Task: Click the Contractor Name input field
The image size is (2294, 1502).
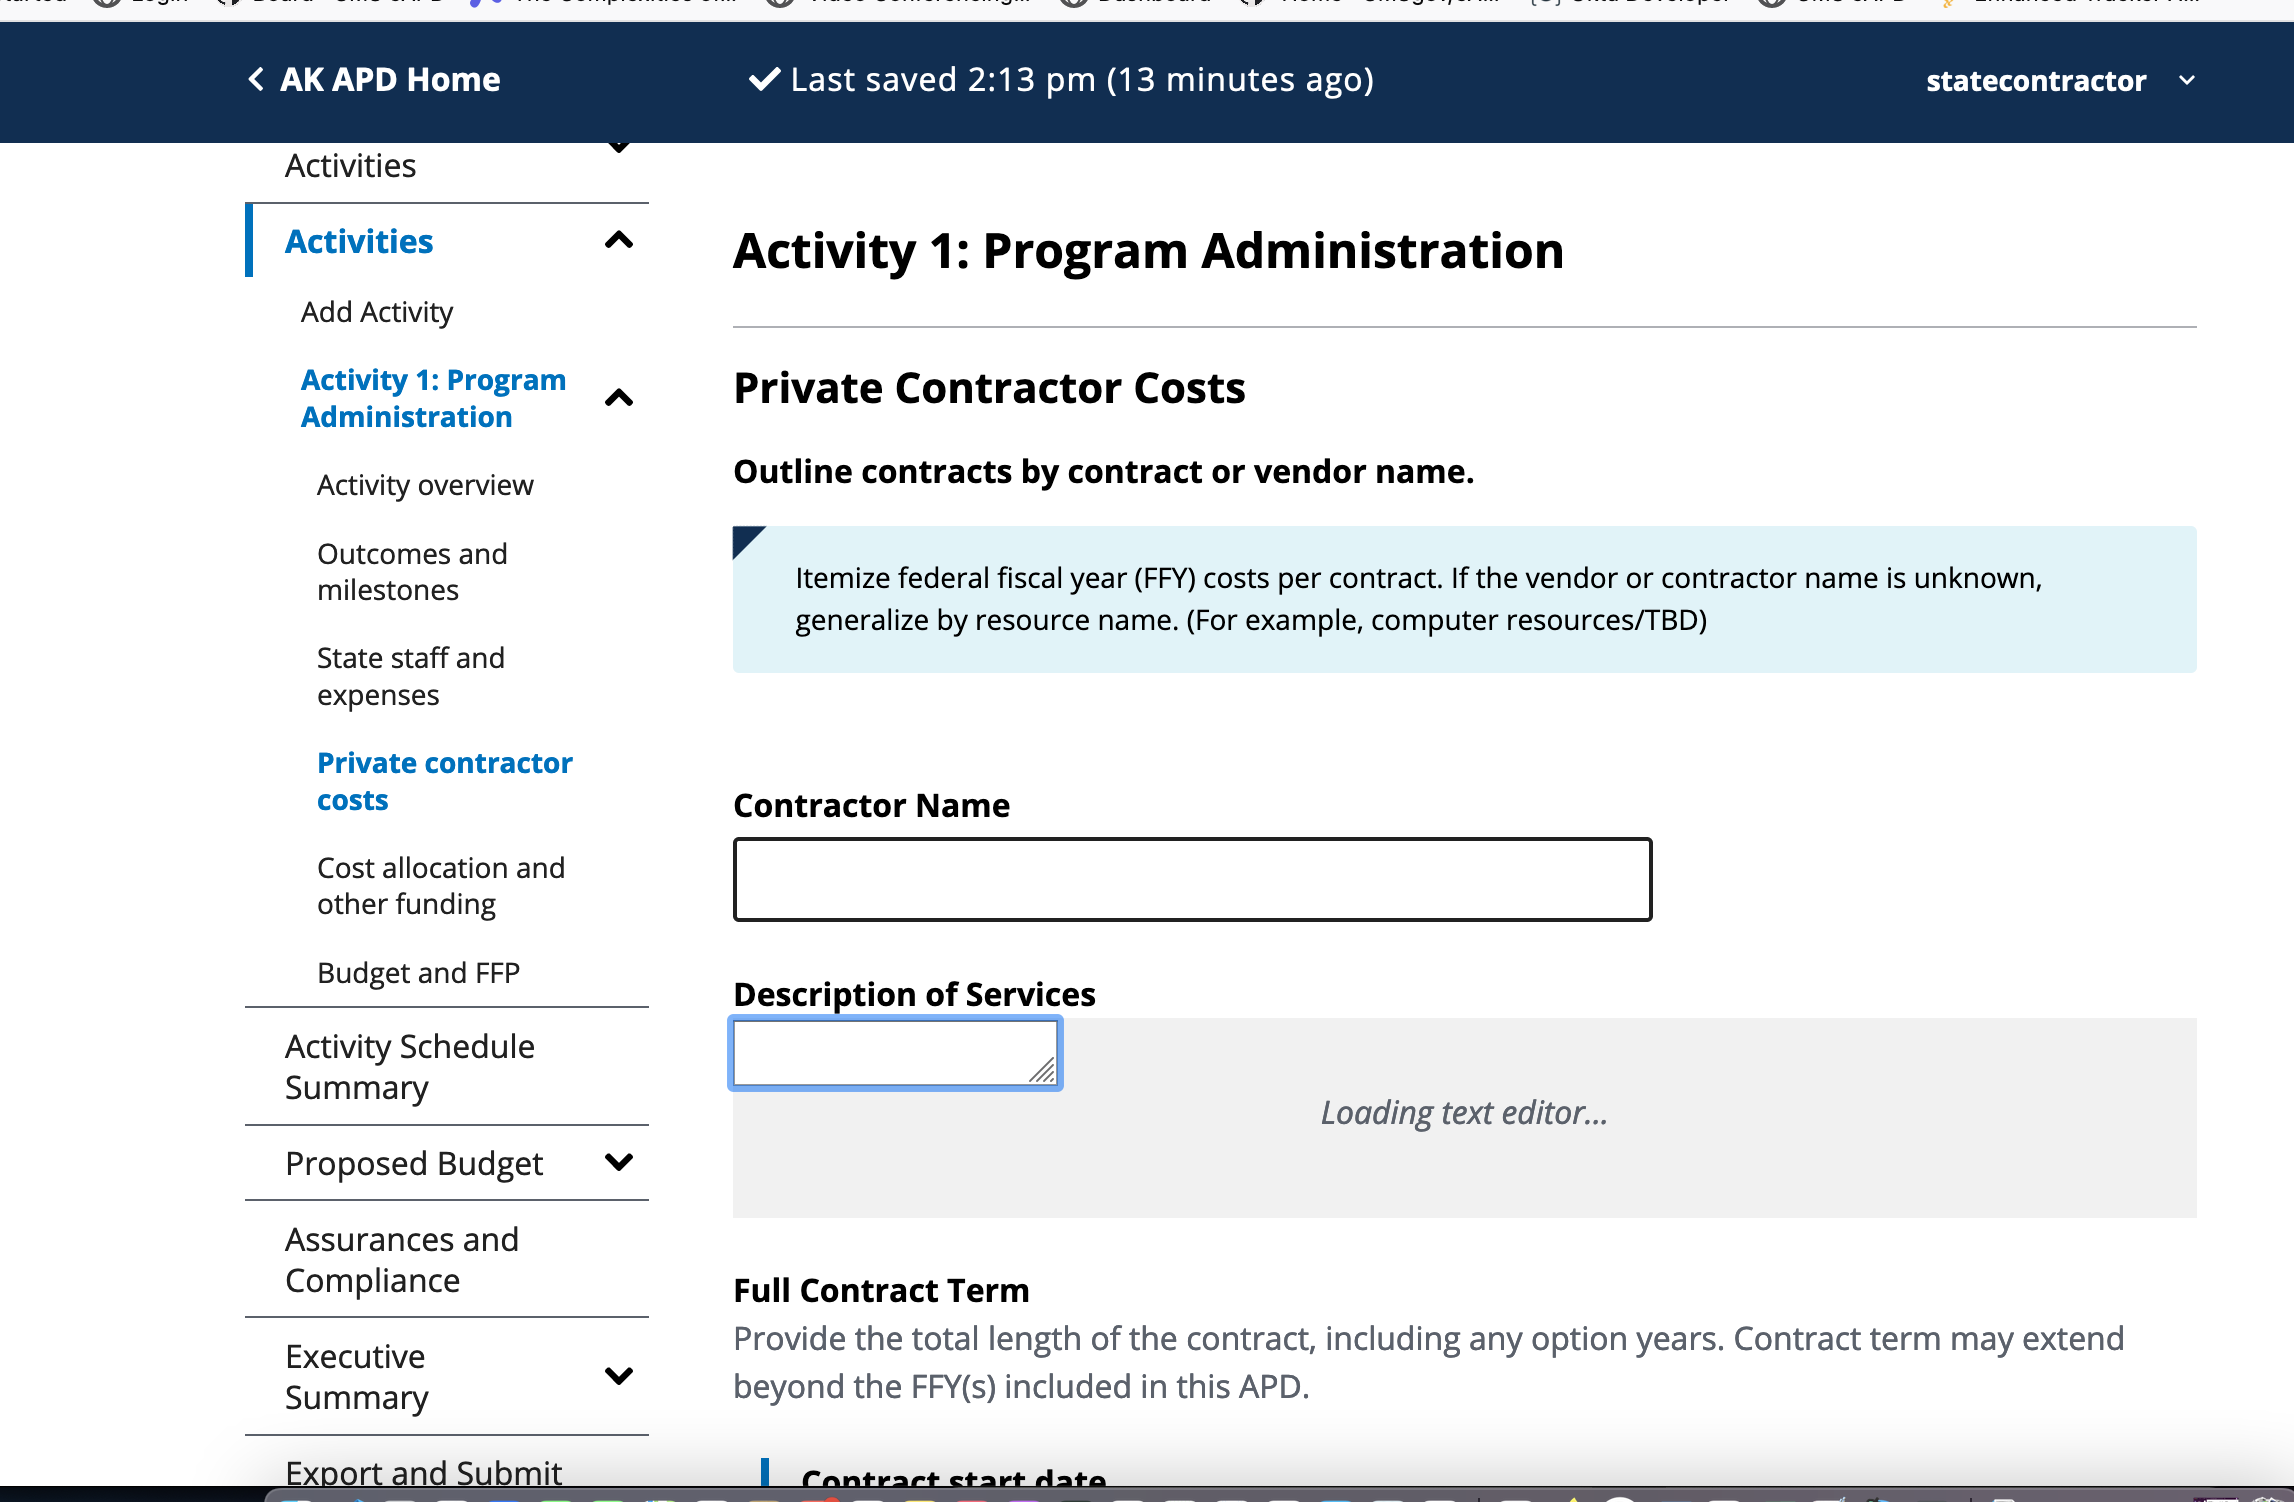Action: pyautogui.click(x=1192, y=879)
